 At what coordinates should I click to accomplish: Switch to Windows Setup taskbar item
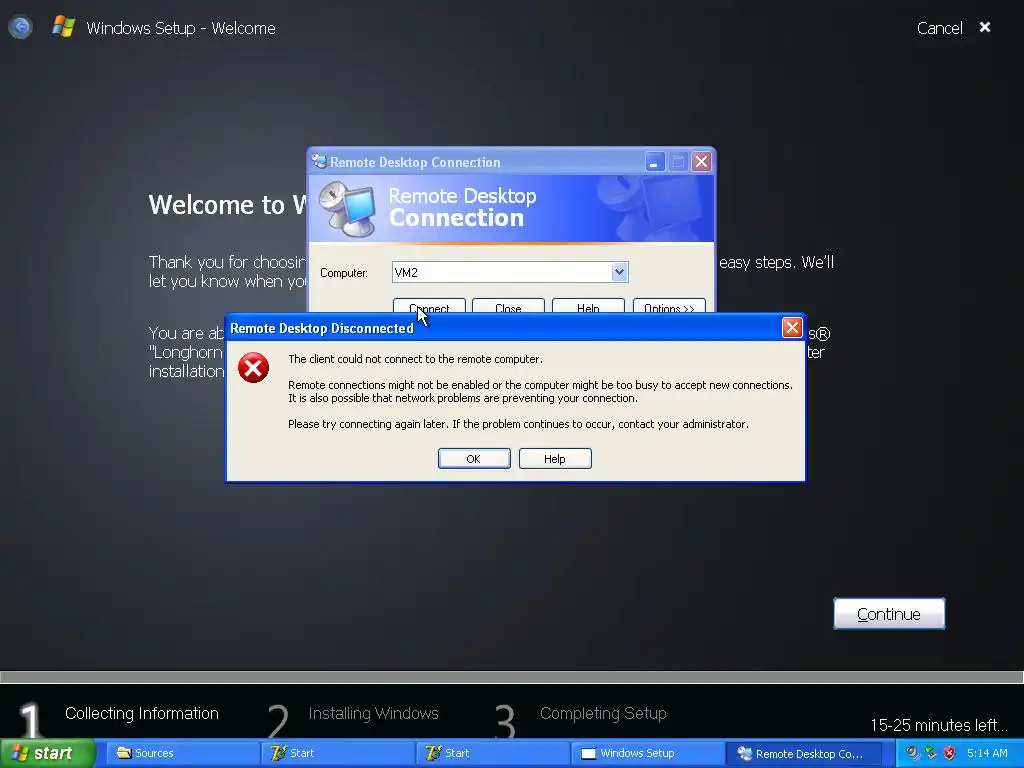[647, 753]
